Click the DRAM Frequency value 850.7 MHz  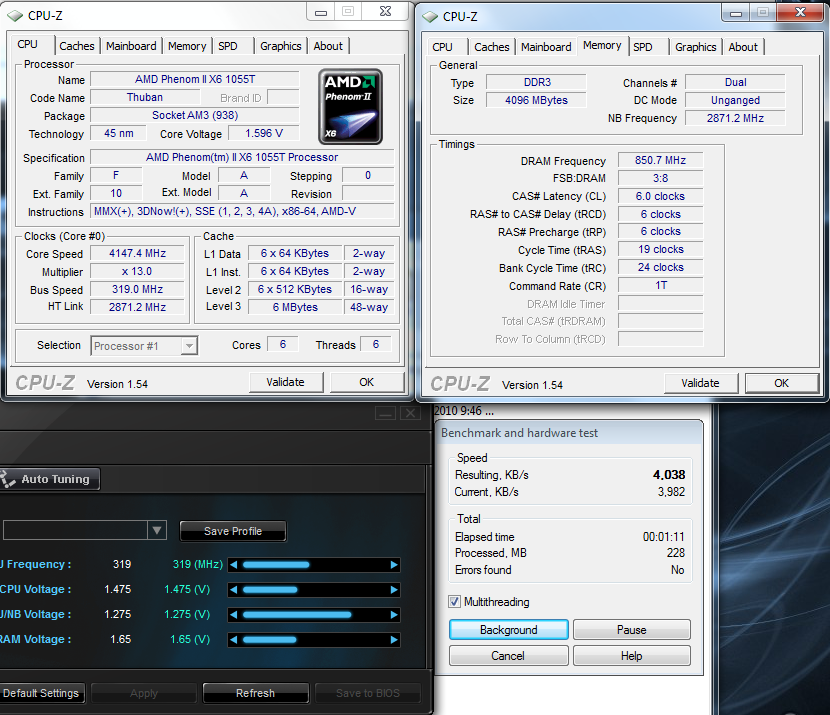pos(661,160)
